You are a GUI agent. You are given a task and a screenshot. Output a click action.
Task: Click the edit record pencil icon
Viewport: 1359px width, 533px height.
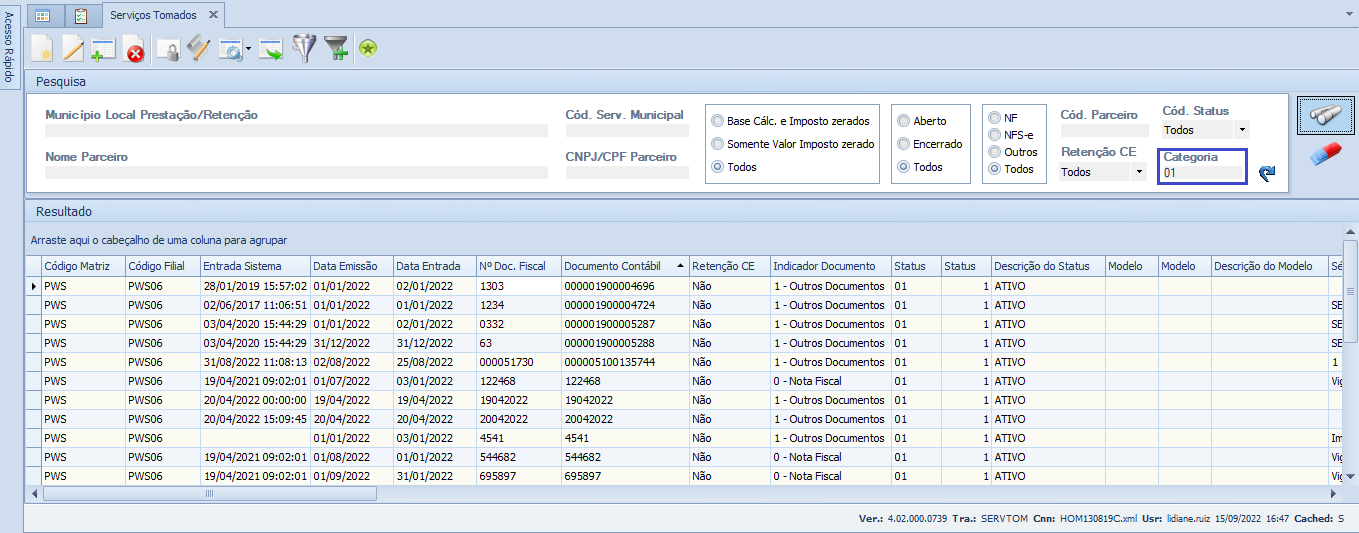pos(73,48)
